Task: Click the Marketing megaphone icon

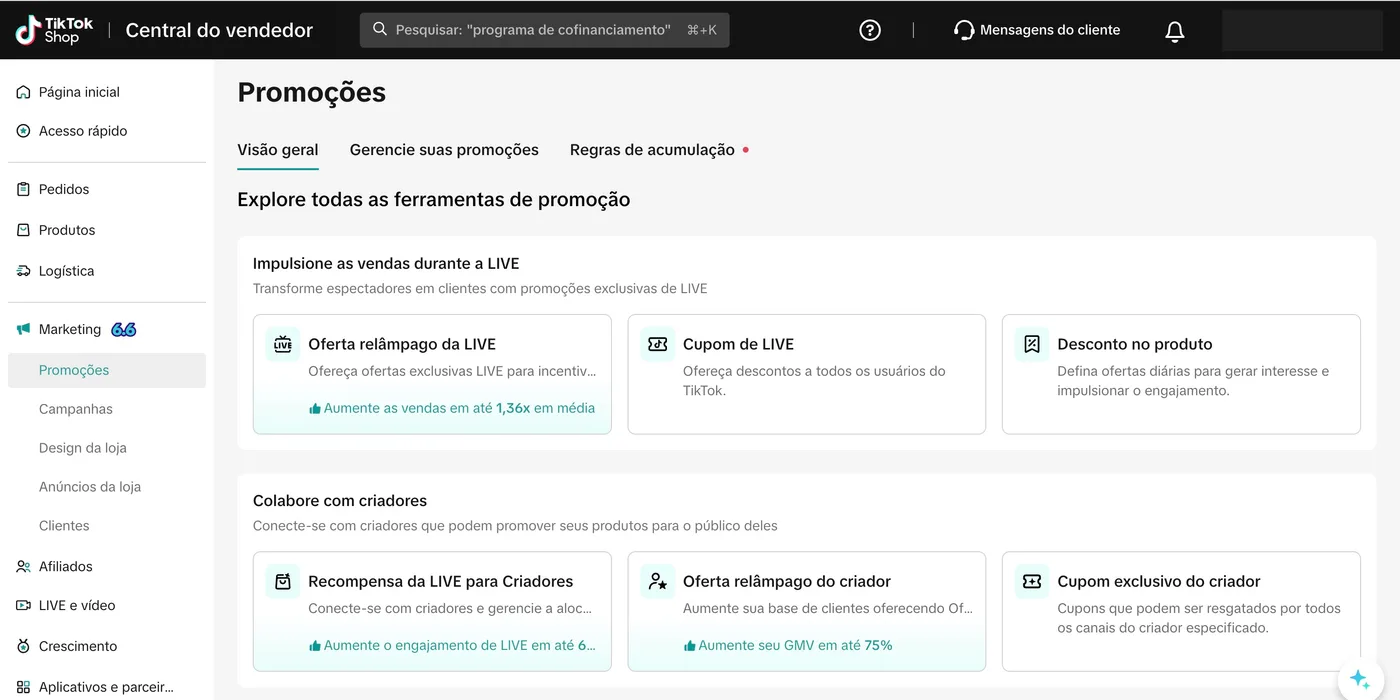Action: (23, 329)
